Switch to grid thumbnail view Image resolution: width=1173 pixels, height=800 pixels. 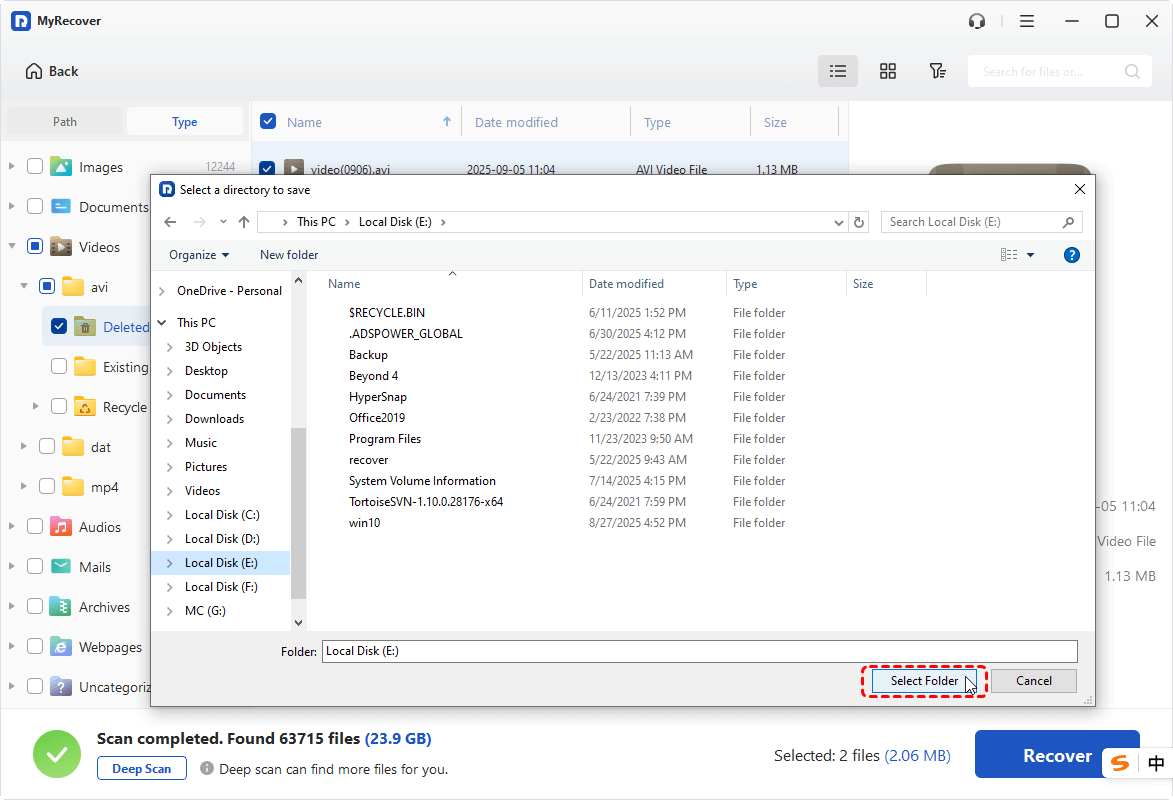(888, 71)
